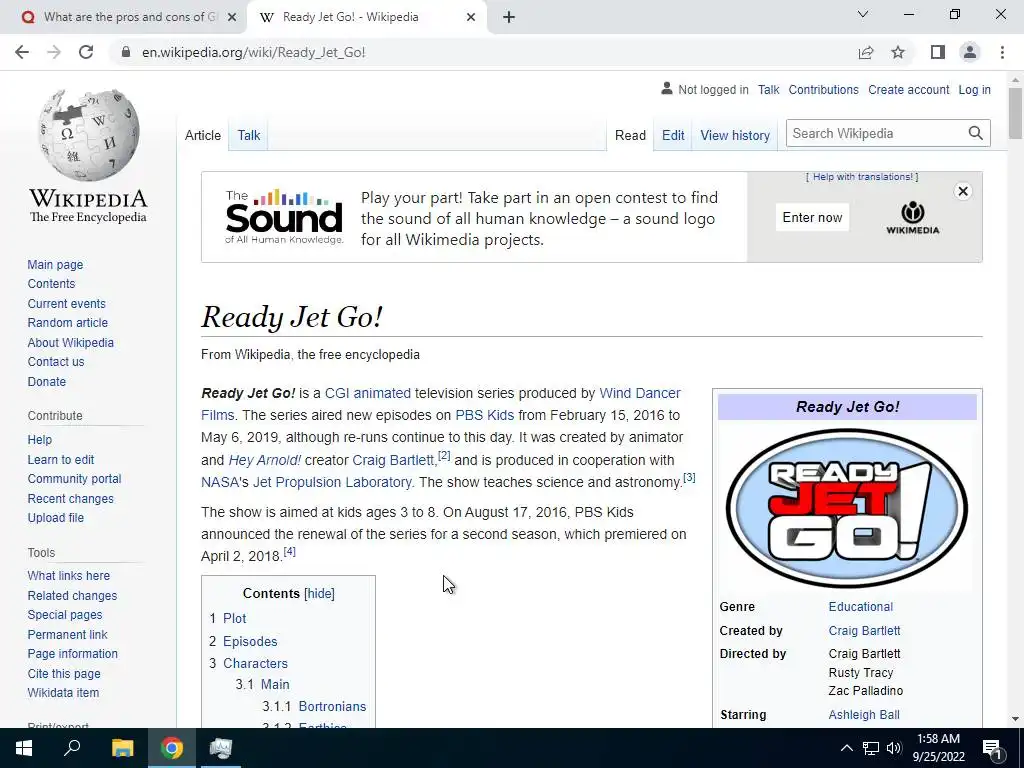The image size is (1024, 768).
Task: Bookmark this page with the star
Action: pos(898,52)
